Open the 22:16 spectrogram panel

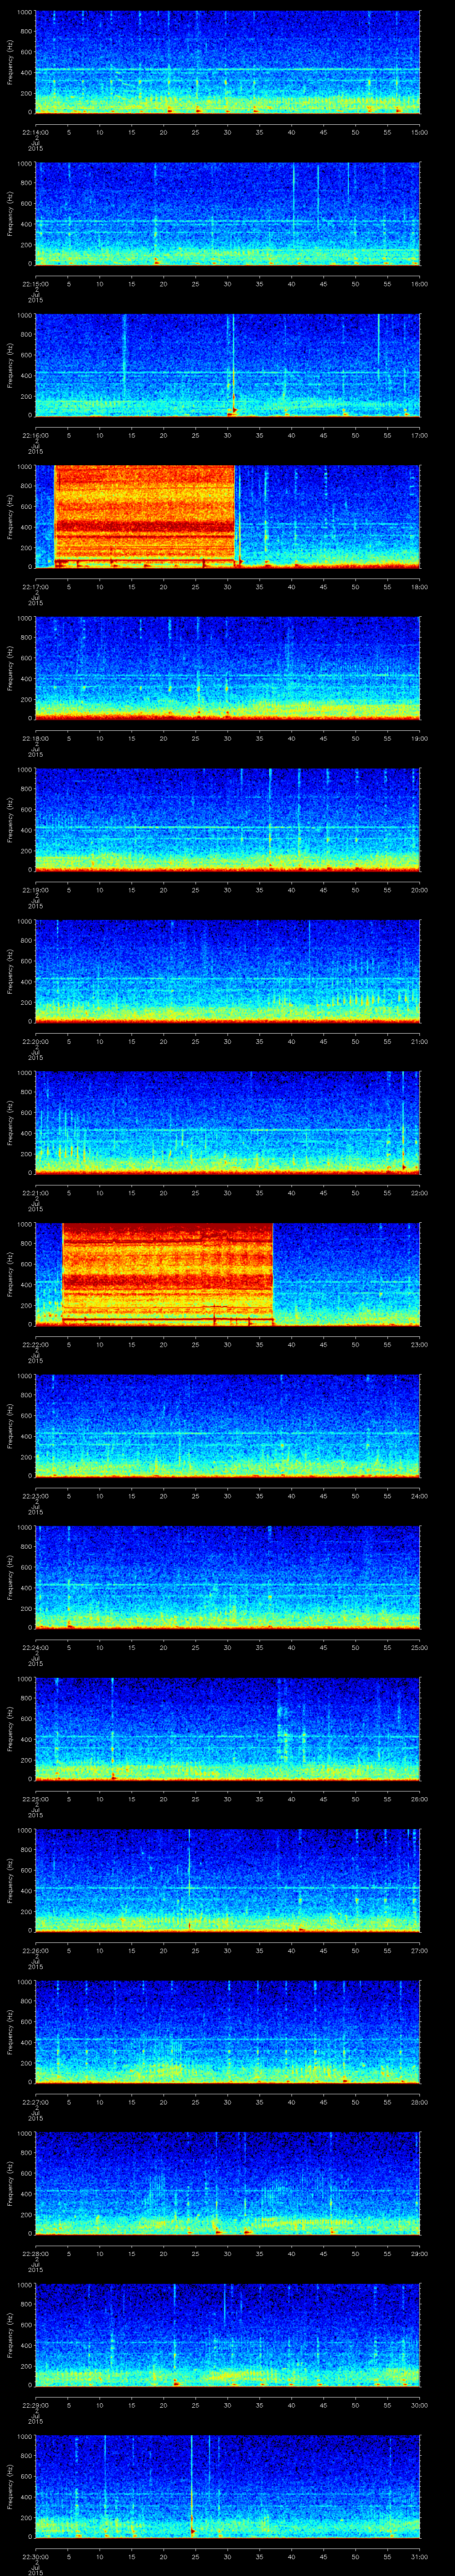click(x=227, y=364)
